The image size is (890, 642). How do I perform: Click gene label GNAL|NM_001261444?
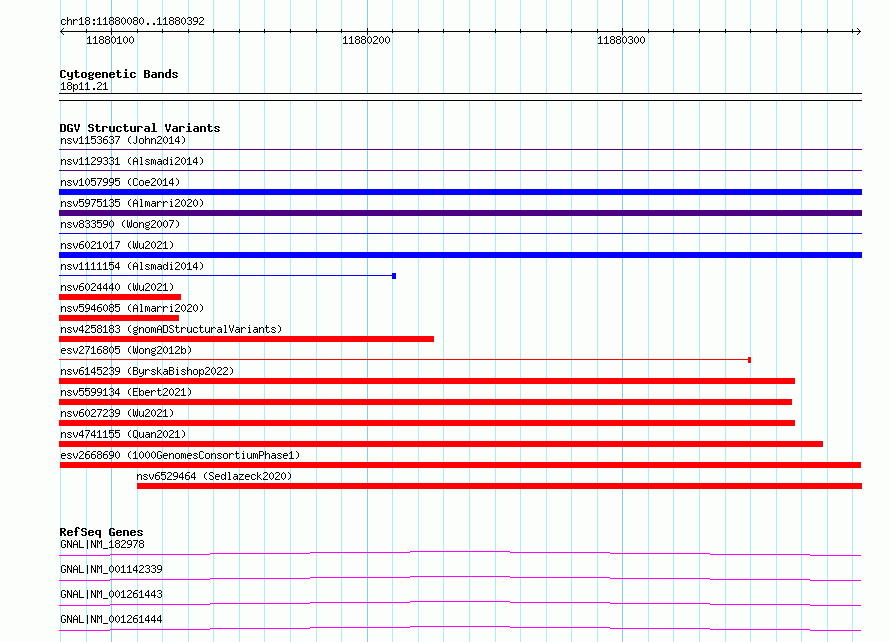pyautogui.click(x=111, y=619)
